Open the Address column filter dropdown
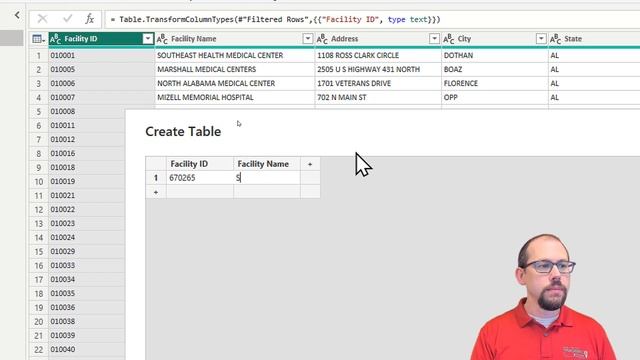640x360 pixels. (x=434, y=39)
